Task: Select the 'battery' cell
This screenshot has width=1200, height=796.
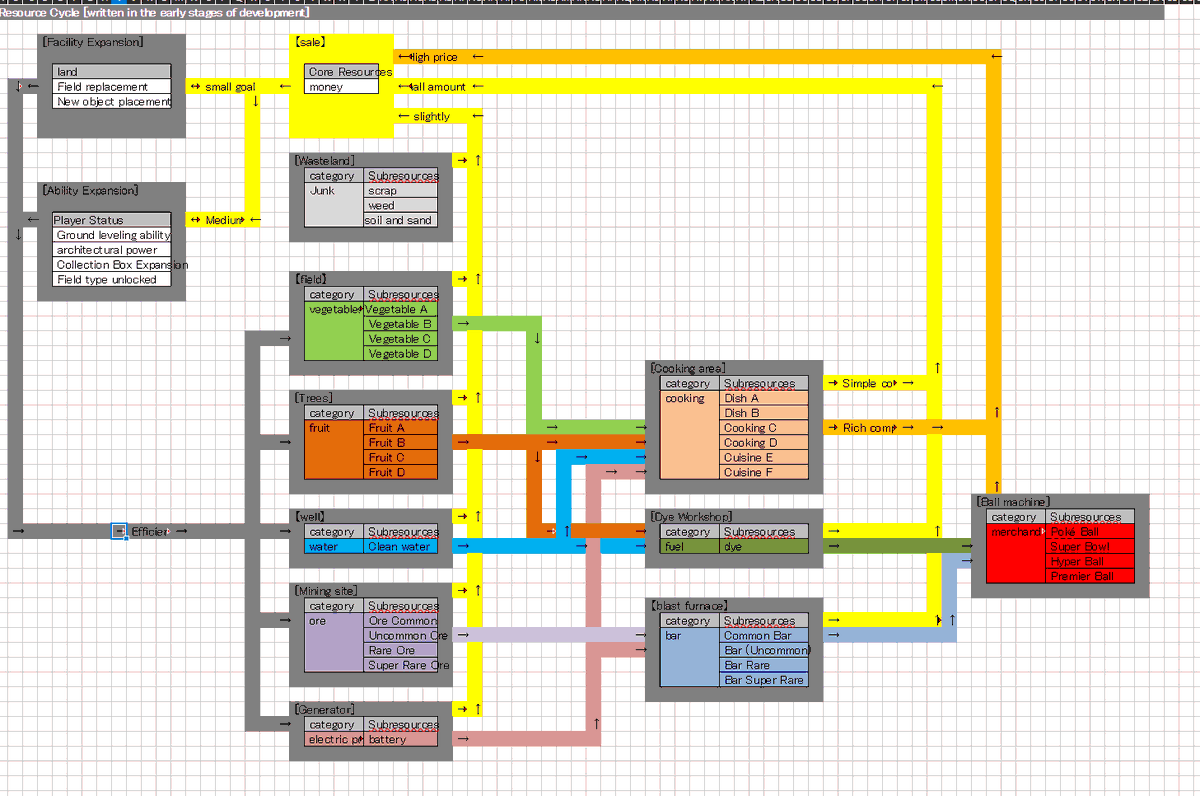Action: [400, 739]
